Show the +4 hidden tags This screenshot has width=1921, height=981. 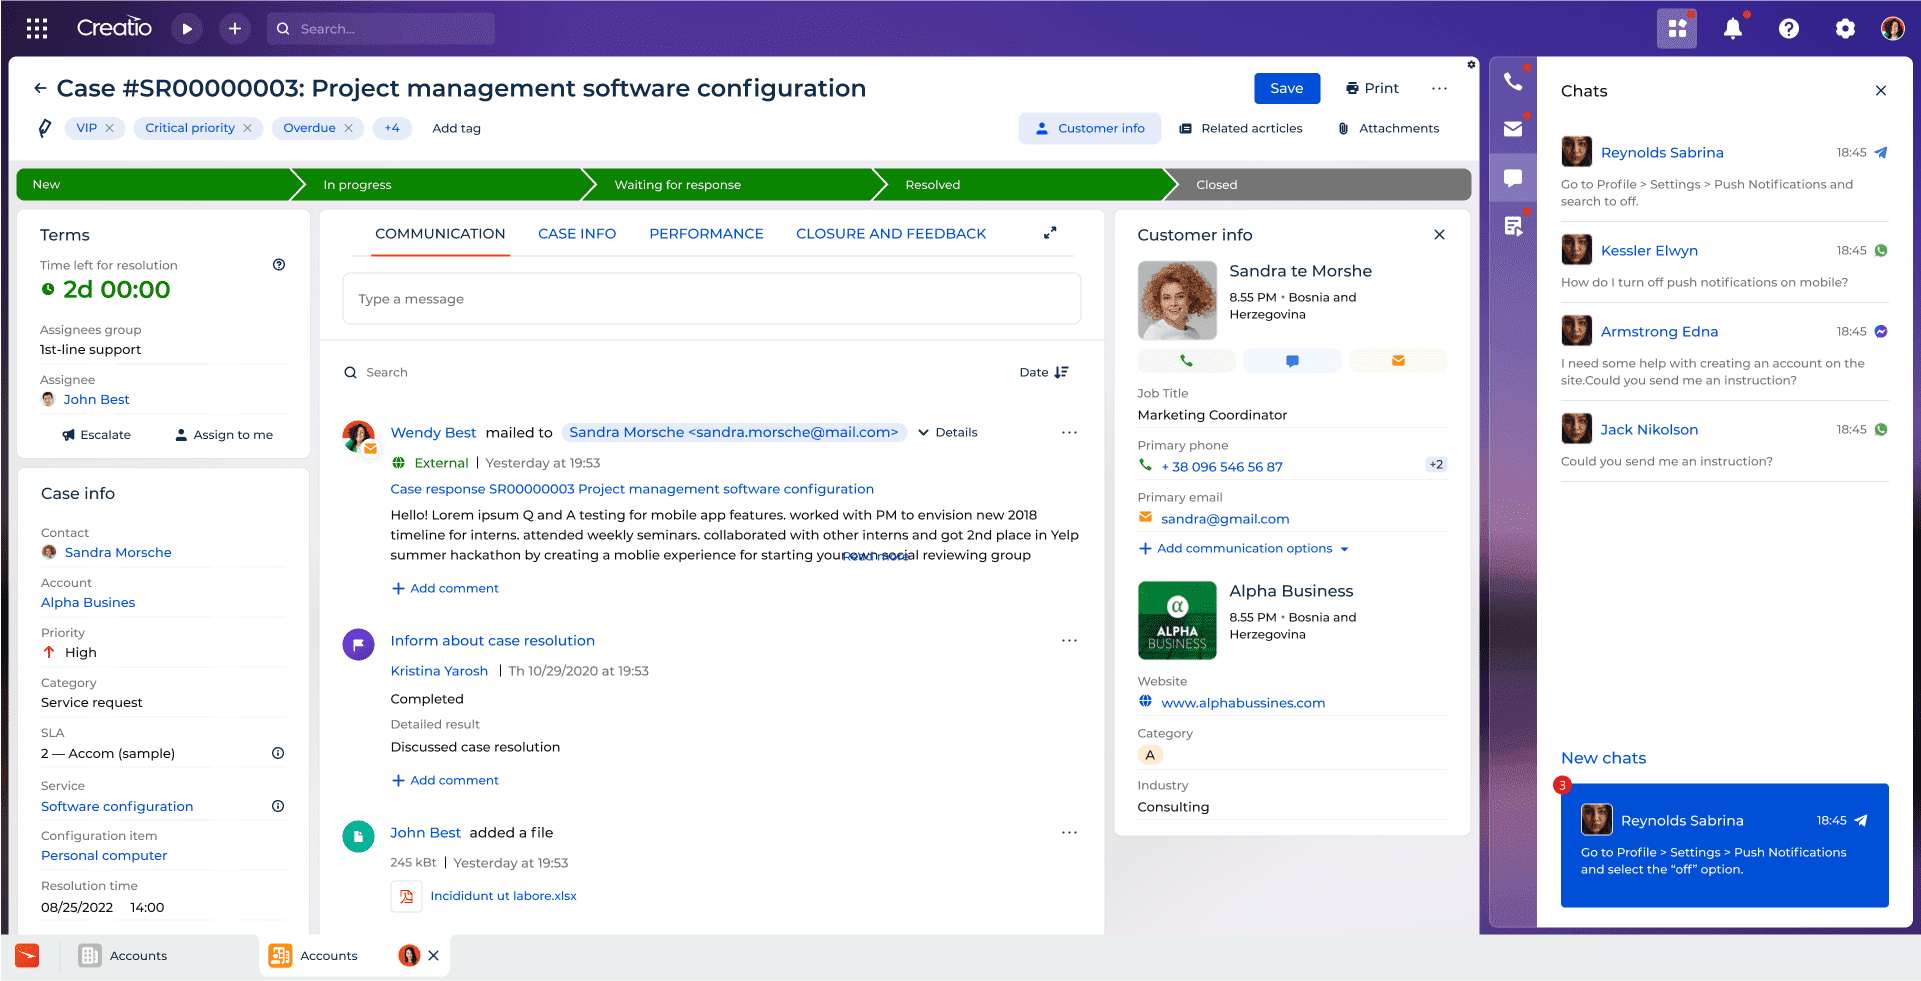(x=392, y=128)
